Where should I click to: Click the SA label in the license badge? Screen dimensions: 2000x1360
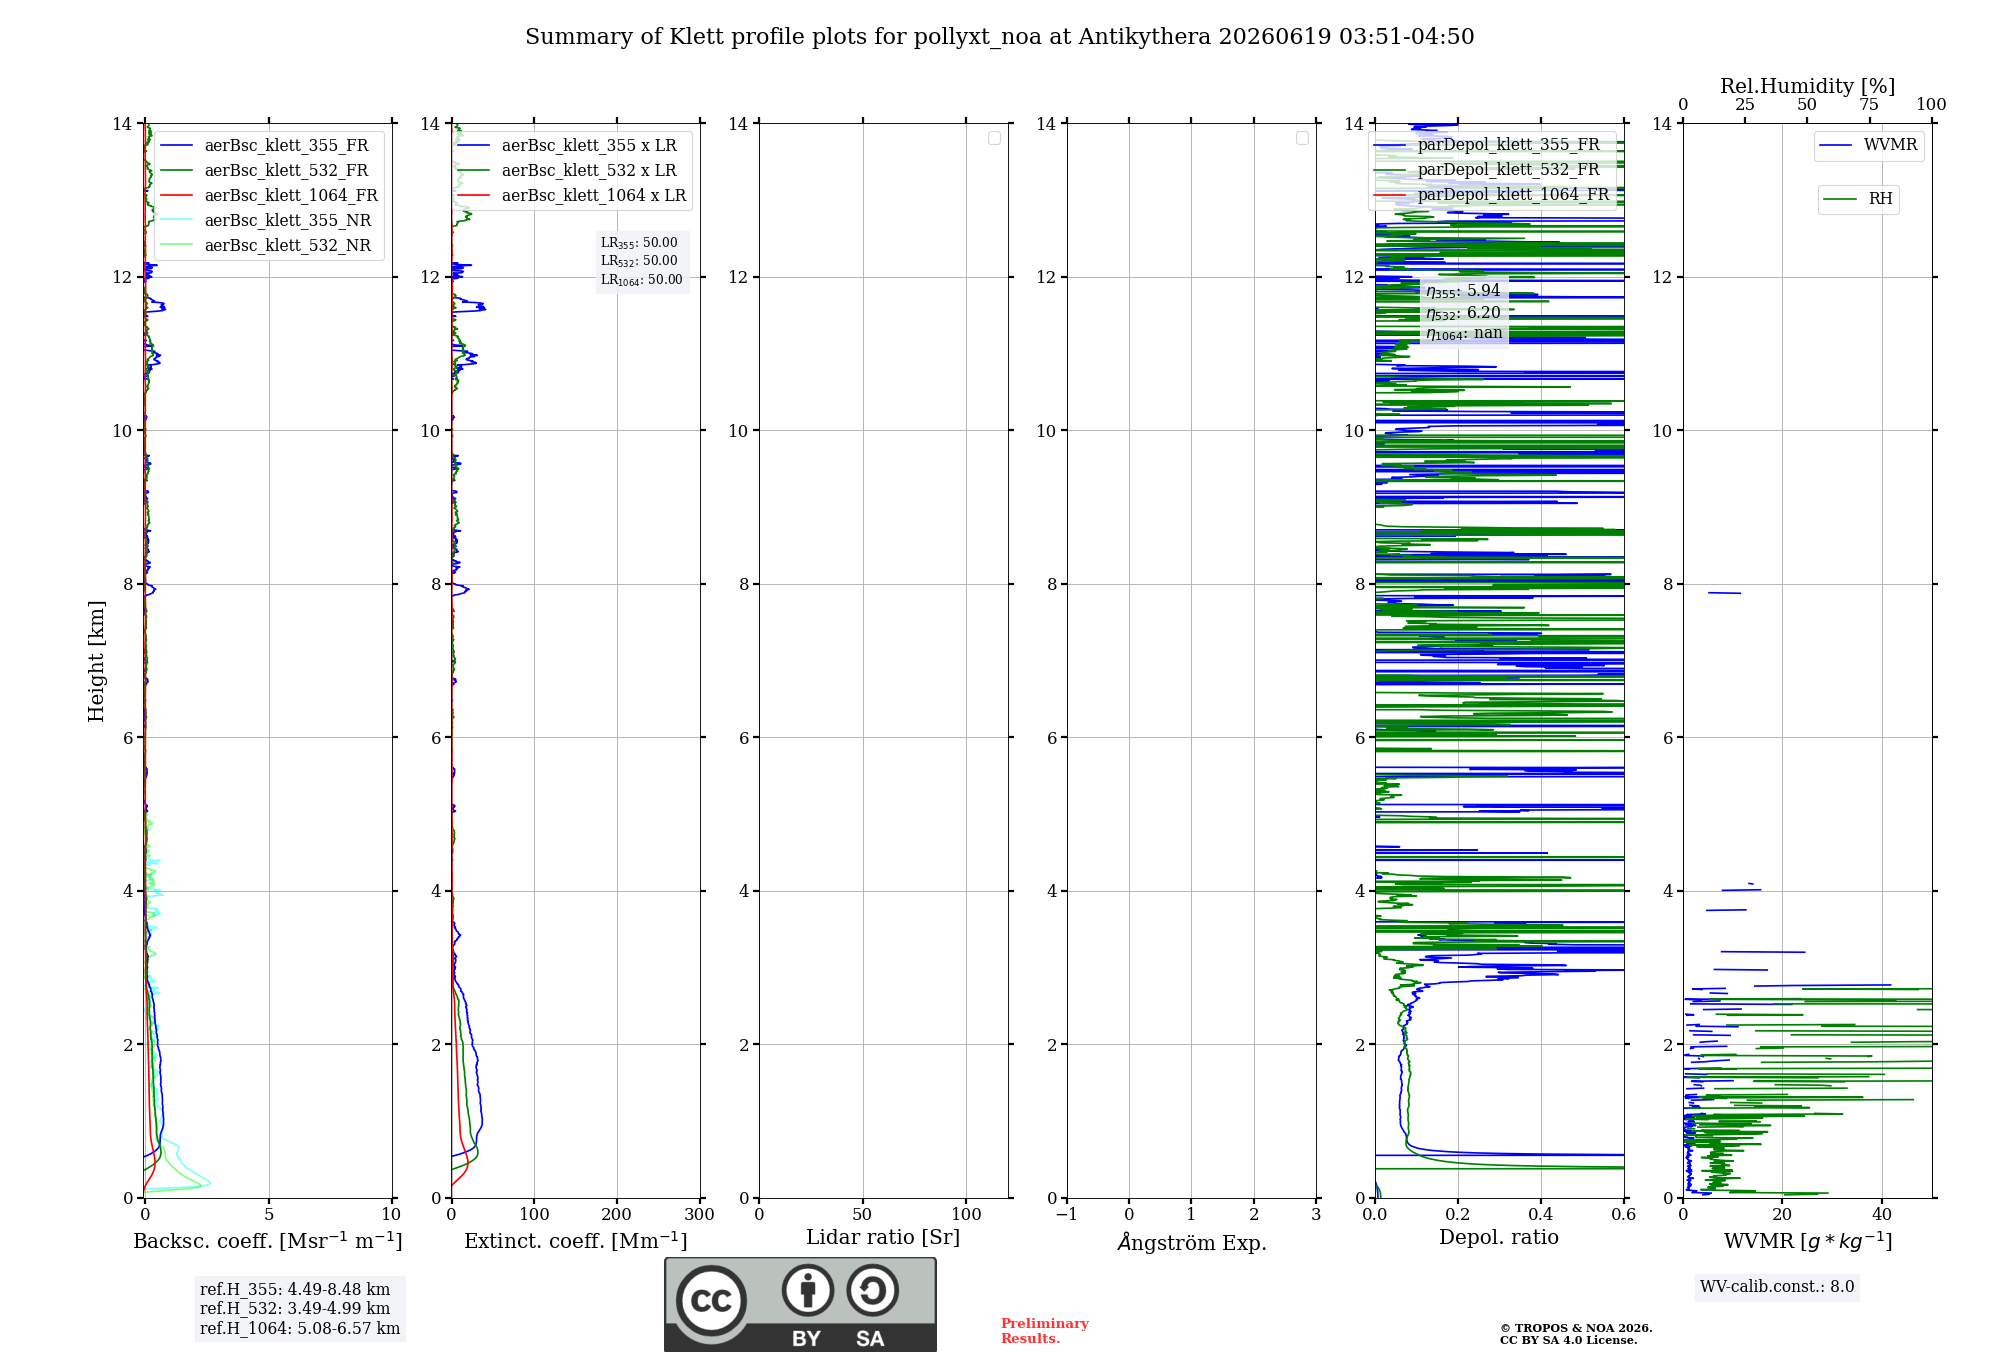(870, 1339)
